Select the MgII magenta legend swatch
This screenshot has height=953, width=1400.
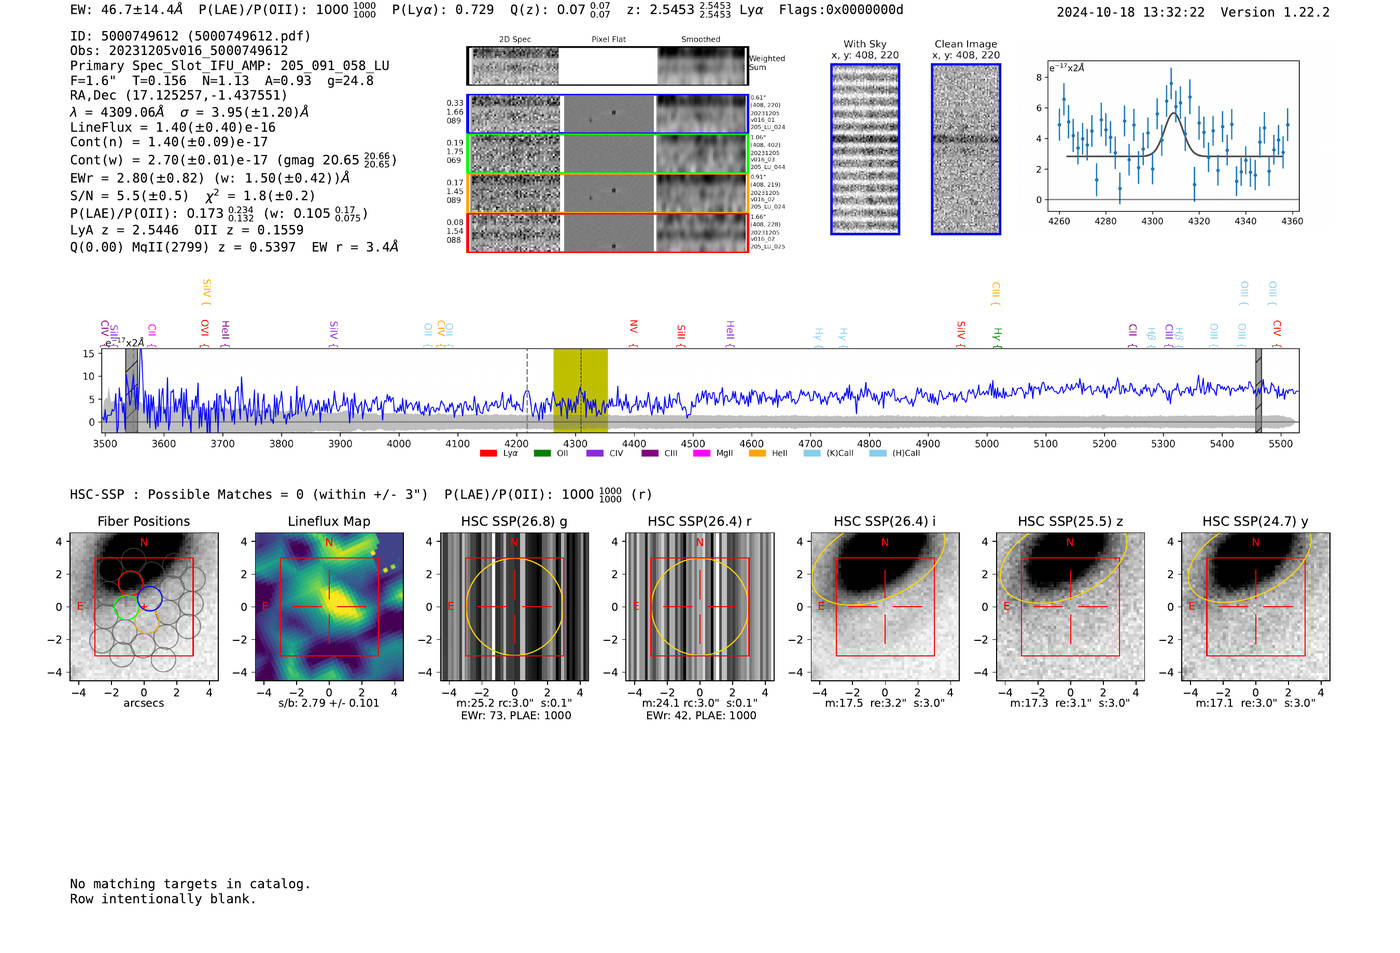(x=701, y=454)
